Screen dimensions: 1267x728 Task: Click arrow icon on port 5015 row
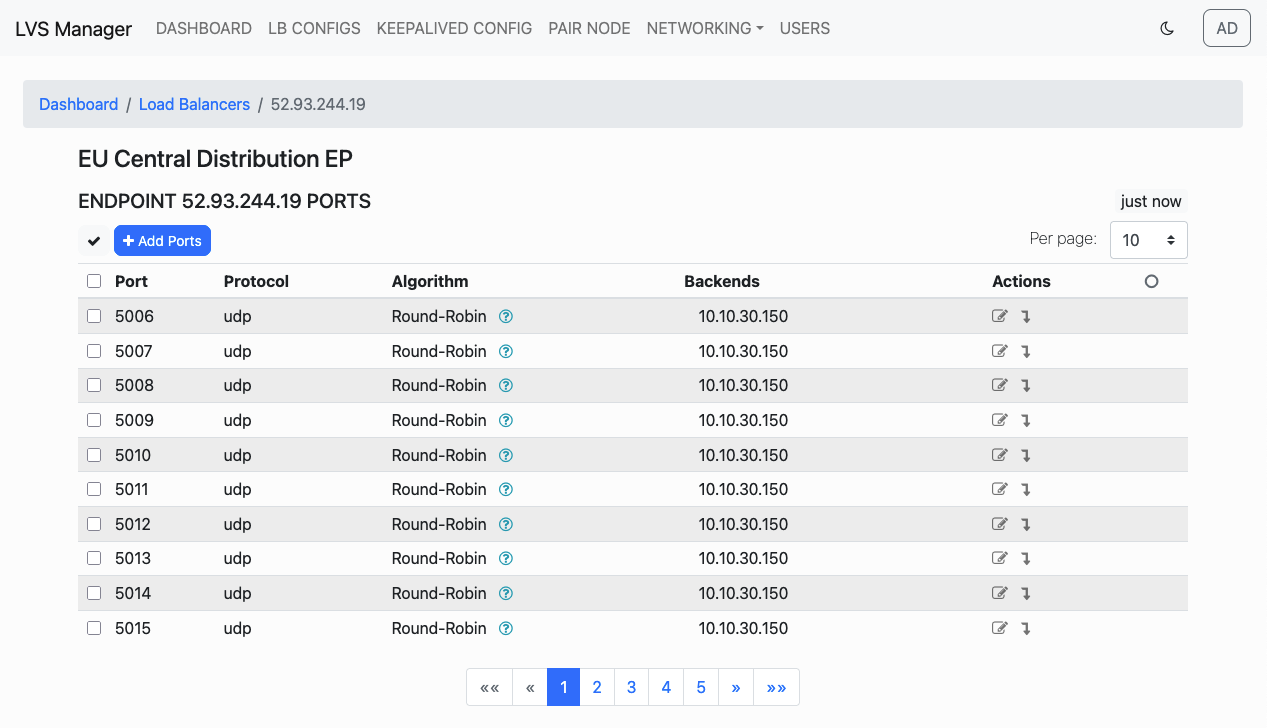click(1026, 629)
